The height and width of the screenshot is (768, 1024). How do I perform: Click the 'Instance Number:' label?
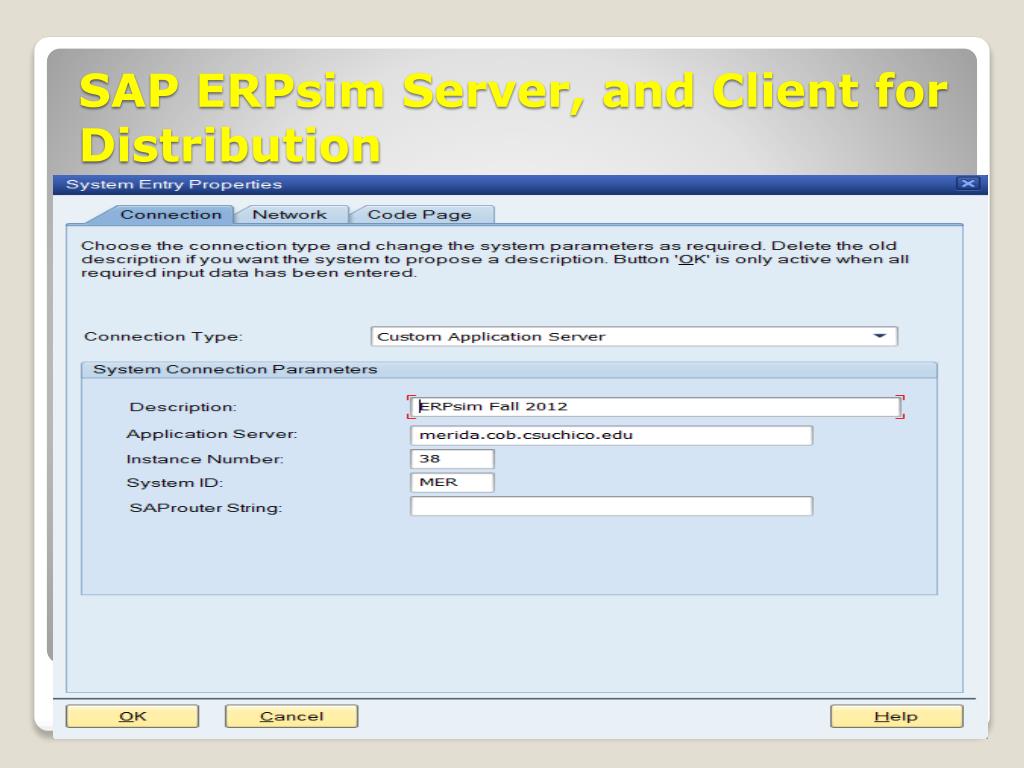(205, 459)
